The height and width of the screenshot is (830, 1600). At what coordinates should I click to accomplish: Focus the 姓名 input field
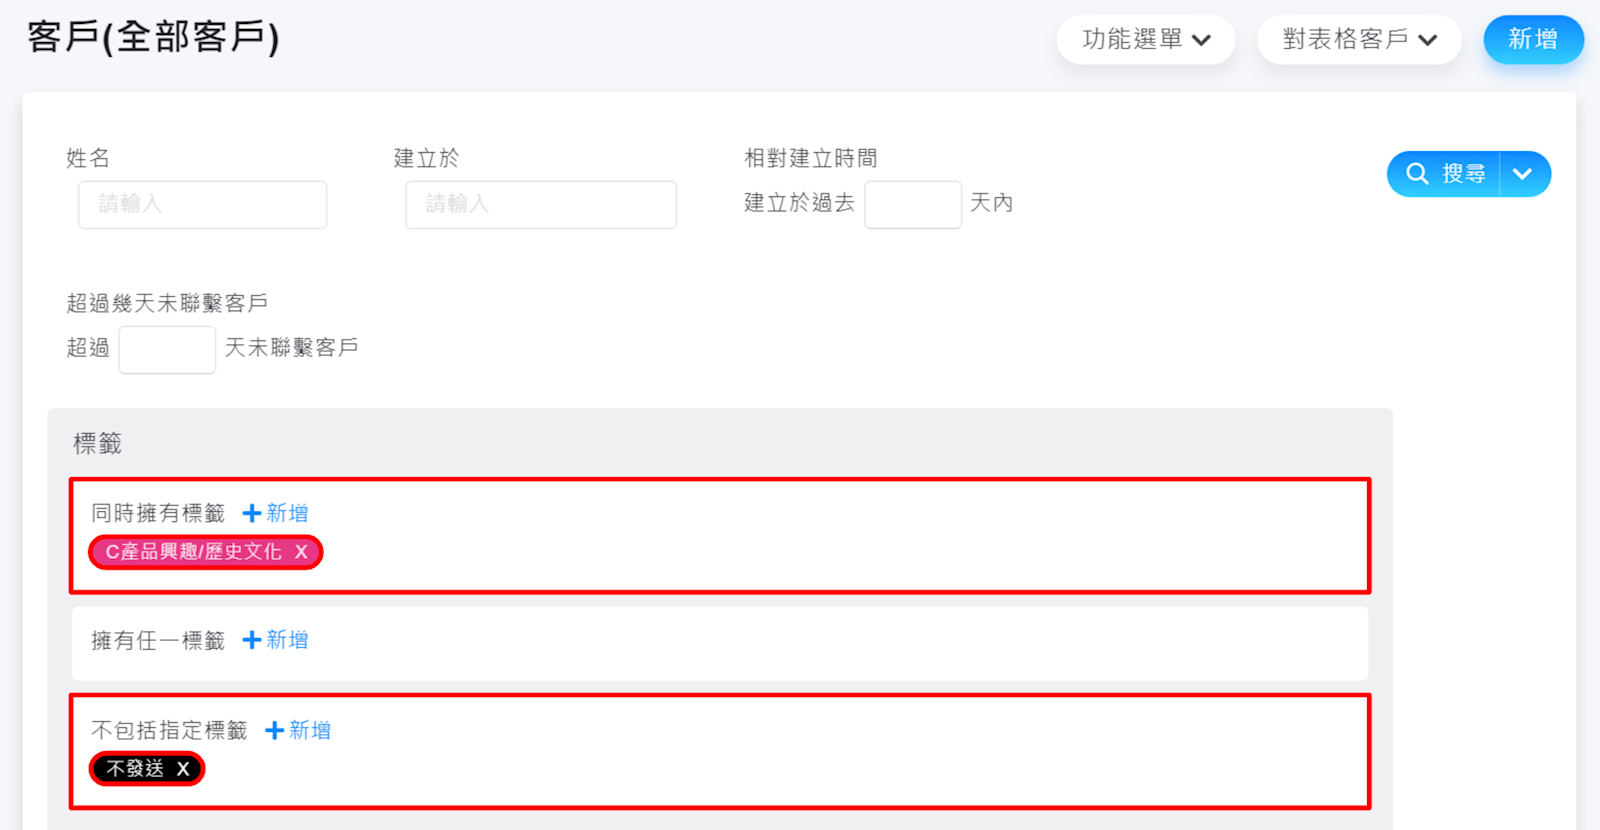(203, 205)
